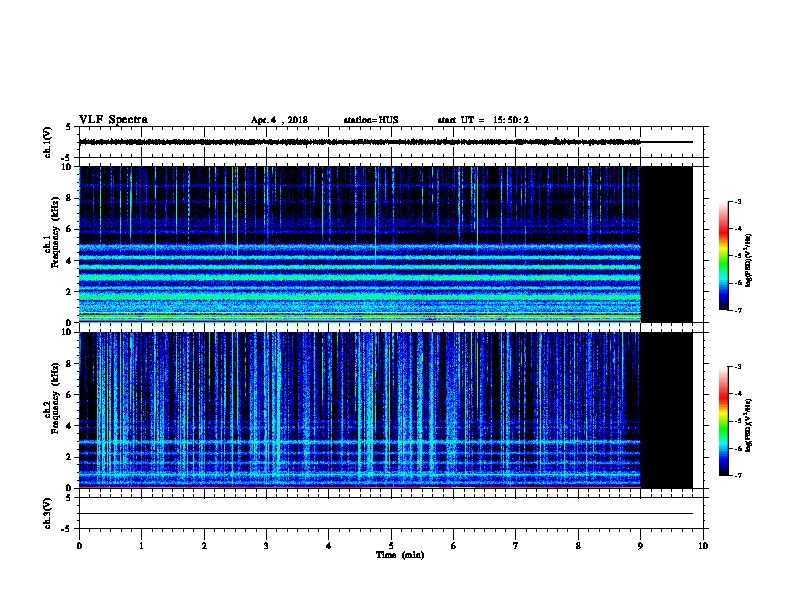Click the black no-data region in ch.2 spectrogram
The height and width of the screenshot is (612, 792).
click(x=667, y=410)
